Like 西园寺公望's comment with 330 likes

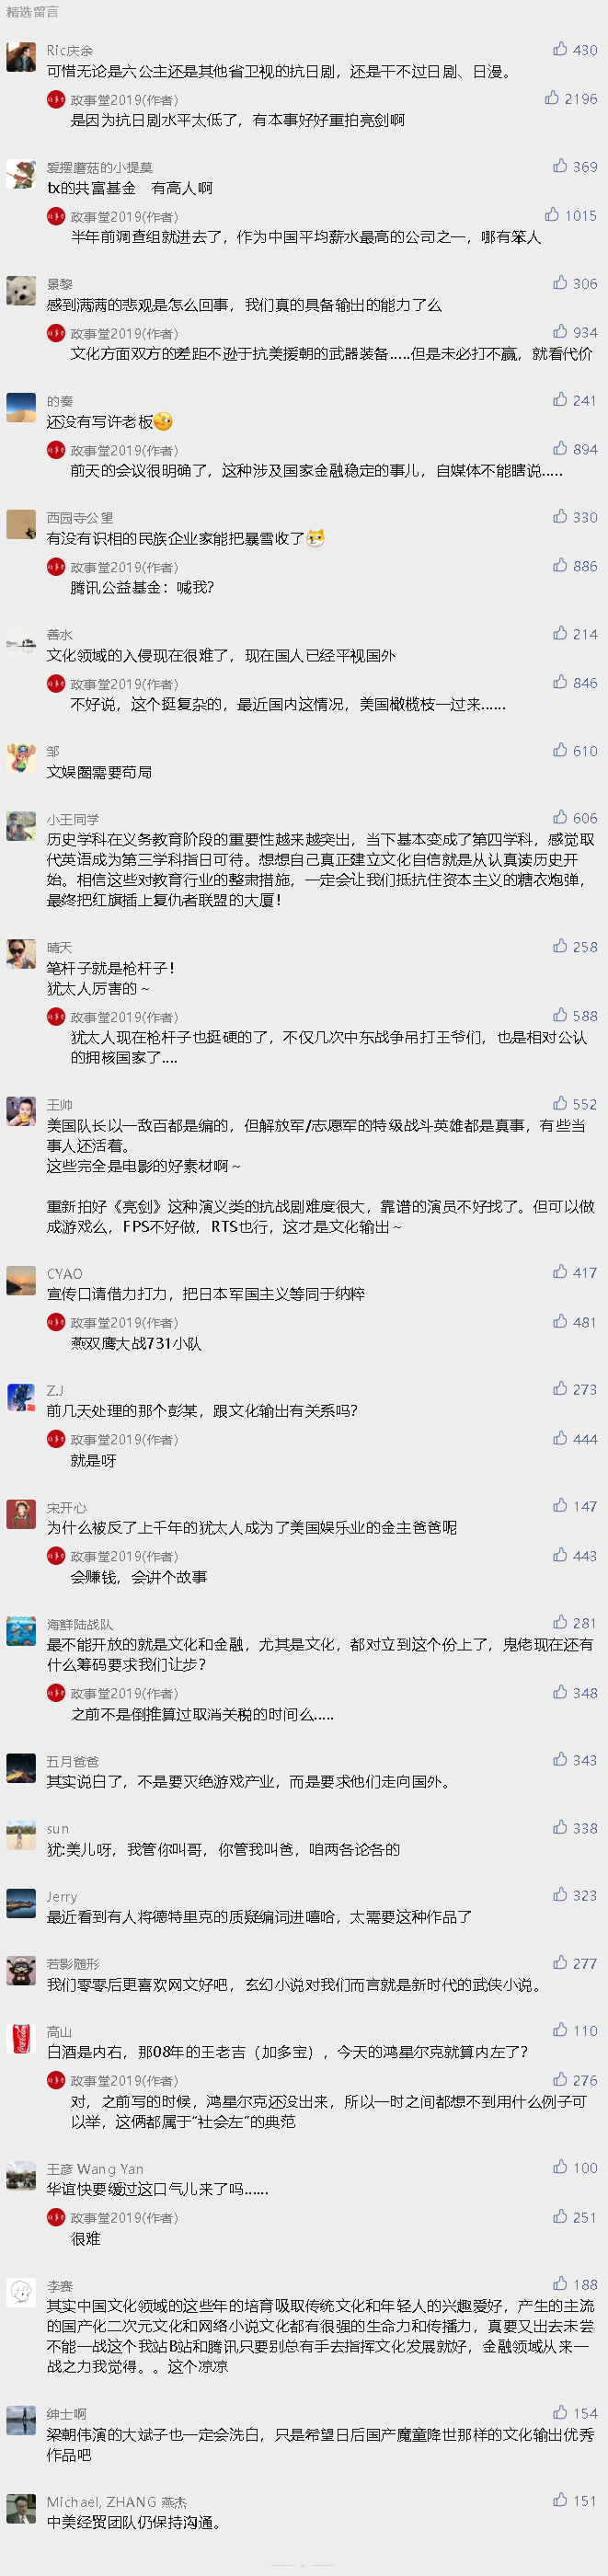pyautogui.click(x=575, y=517)
